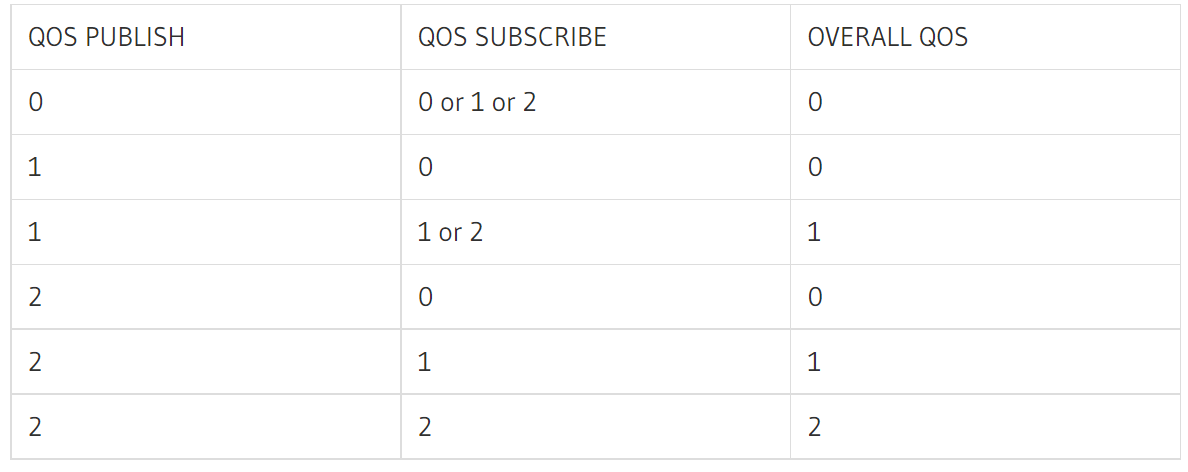The width and height of the screenshot is (1188, 472).
Task: Click subscribe value 0 in fourth data row
Action: point(426,297)
